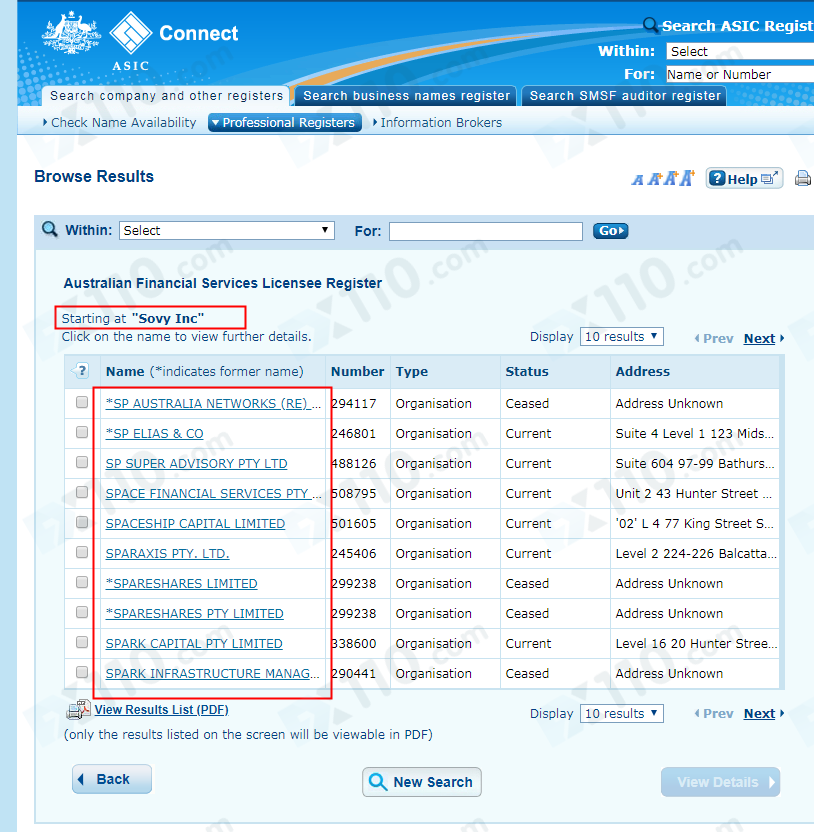This screenshot has height=832, width=814.
Task: Expand Check Name Availability menu
Action: click(x=119, y=123)
